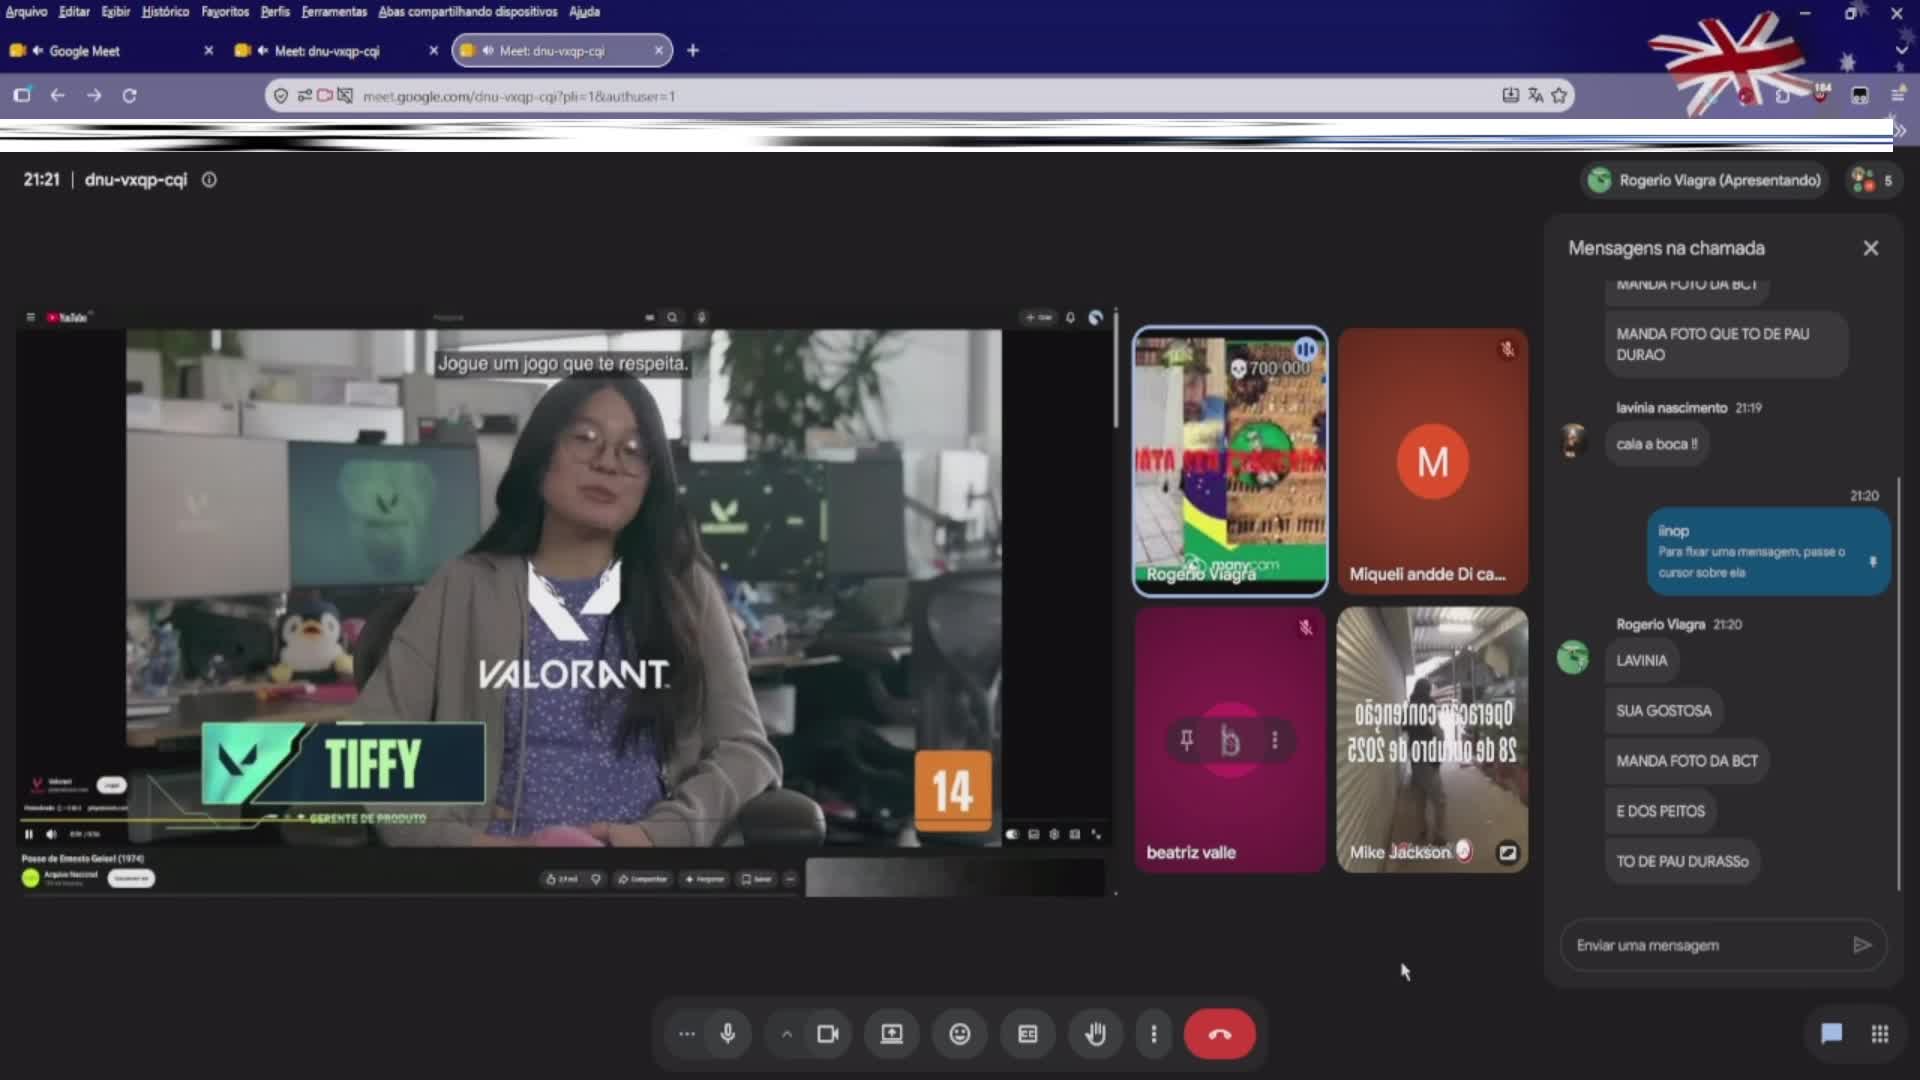Bookmark page with star icon
1920x1080 pixels.
pos(1559,96)
